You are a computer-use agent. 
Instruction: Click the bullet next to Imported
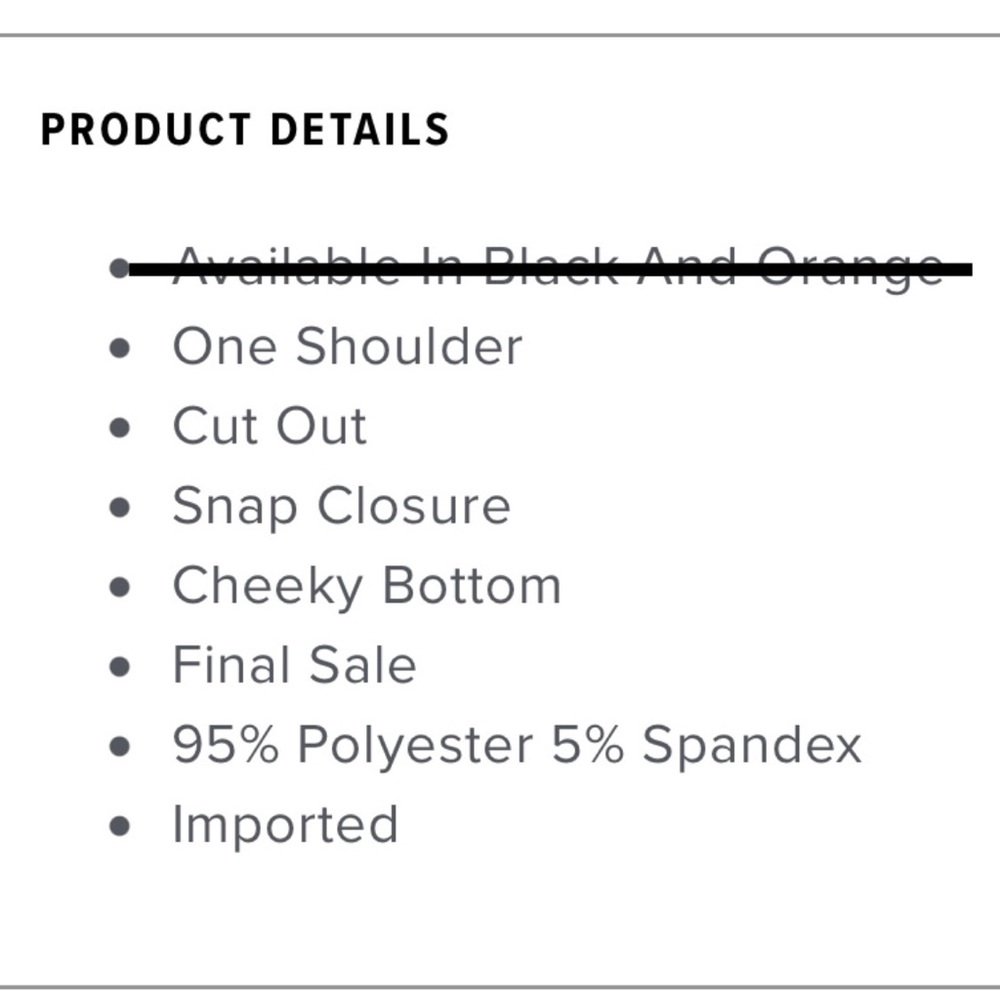pyautogui.click(x=119, y=827)
